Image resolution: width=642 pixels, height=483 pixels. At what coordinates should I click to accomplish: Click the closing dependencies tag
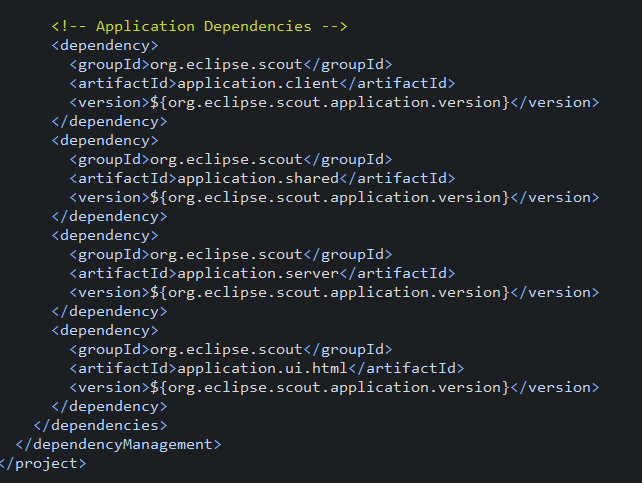100,425
